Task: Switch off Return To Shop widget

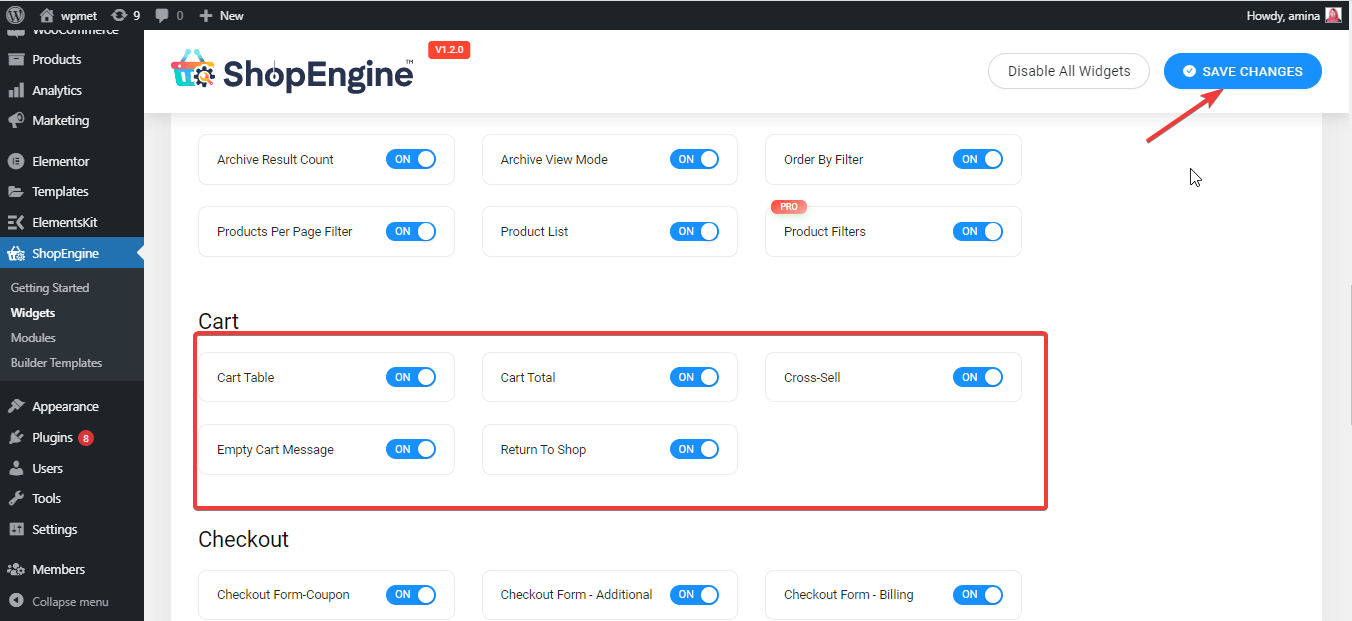Action: 694,449
